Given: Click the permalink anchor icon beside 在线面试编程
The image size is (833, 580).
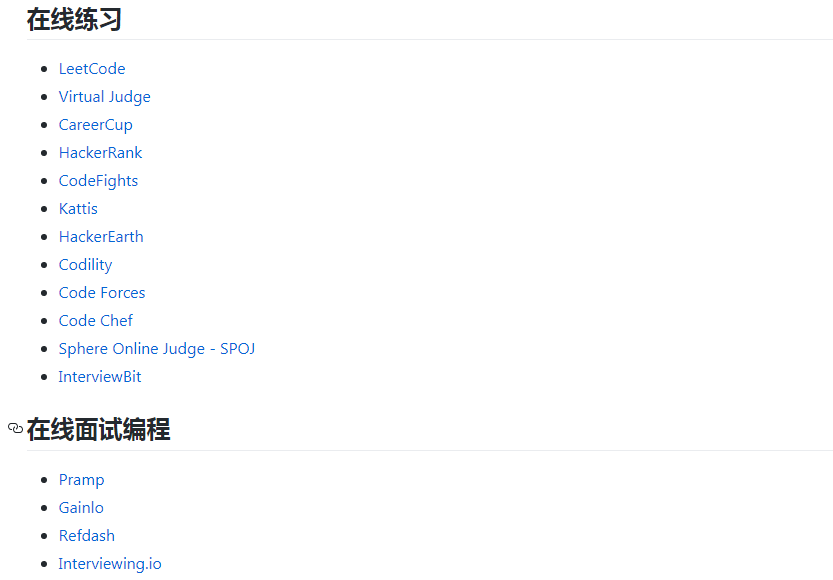Looking at the screenshot, I should (14, 428).
